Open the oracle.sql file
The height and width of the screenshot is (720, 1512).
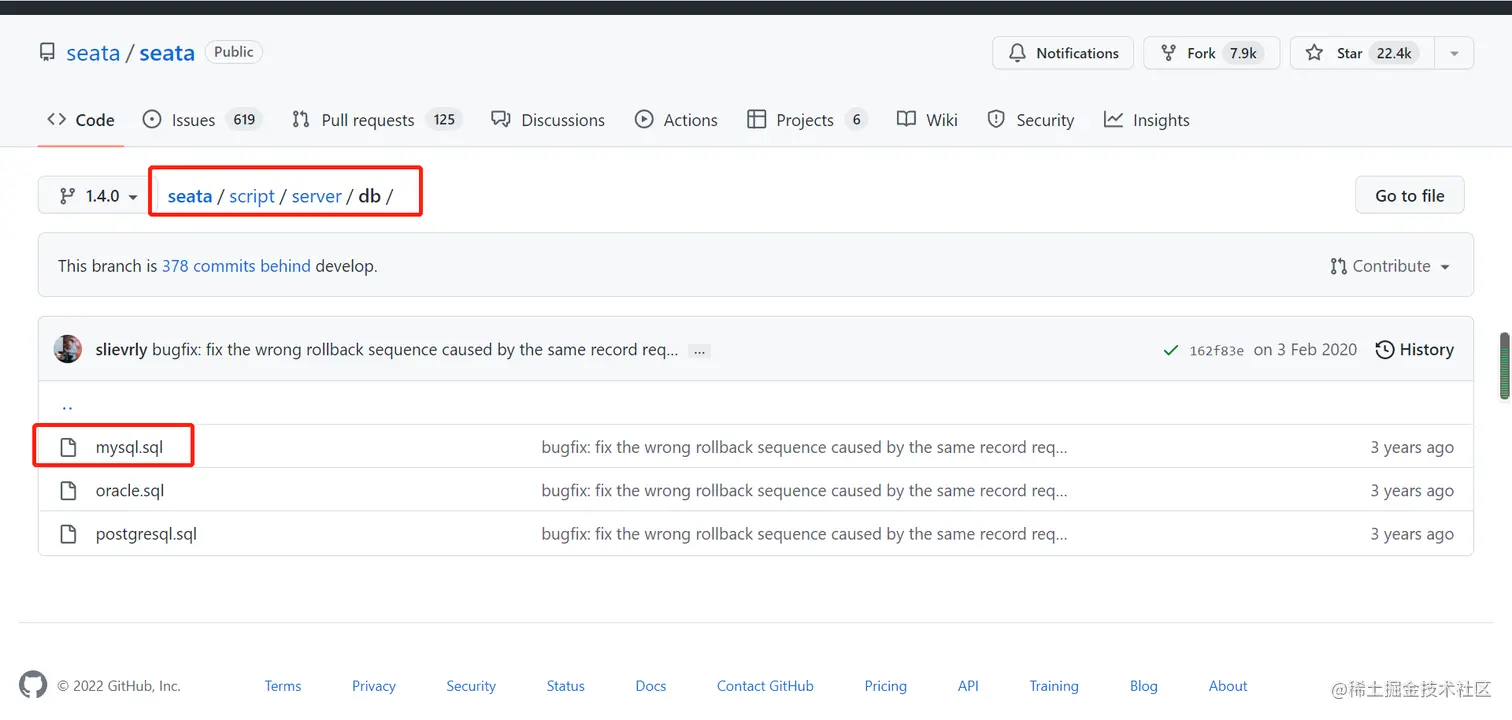point(130,490)
